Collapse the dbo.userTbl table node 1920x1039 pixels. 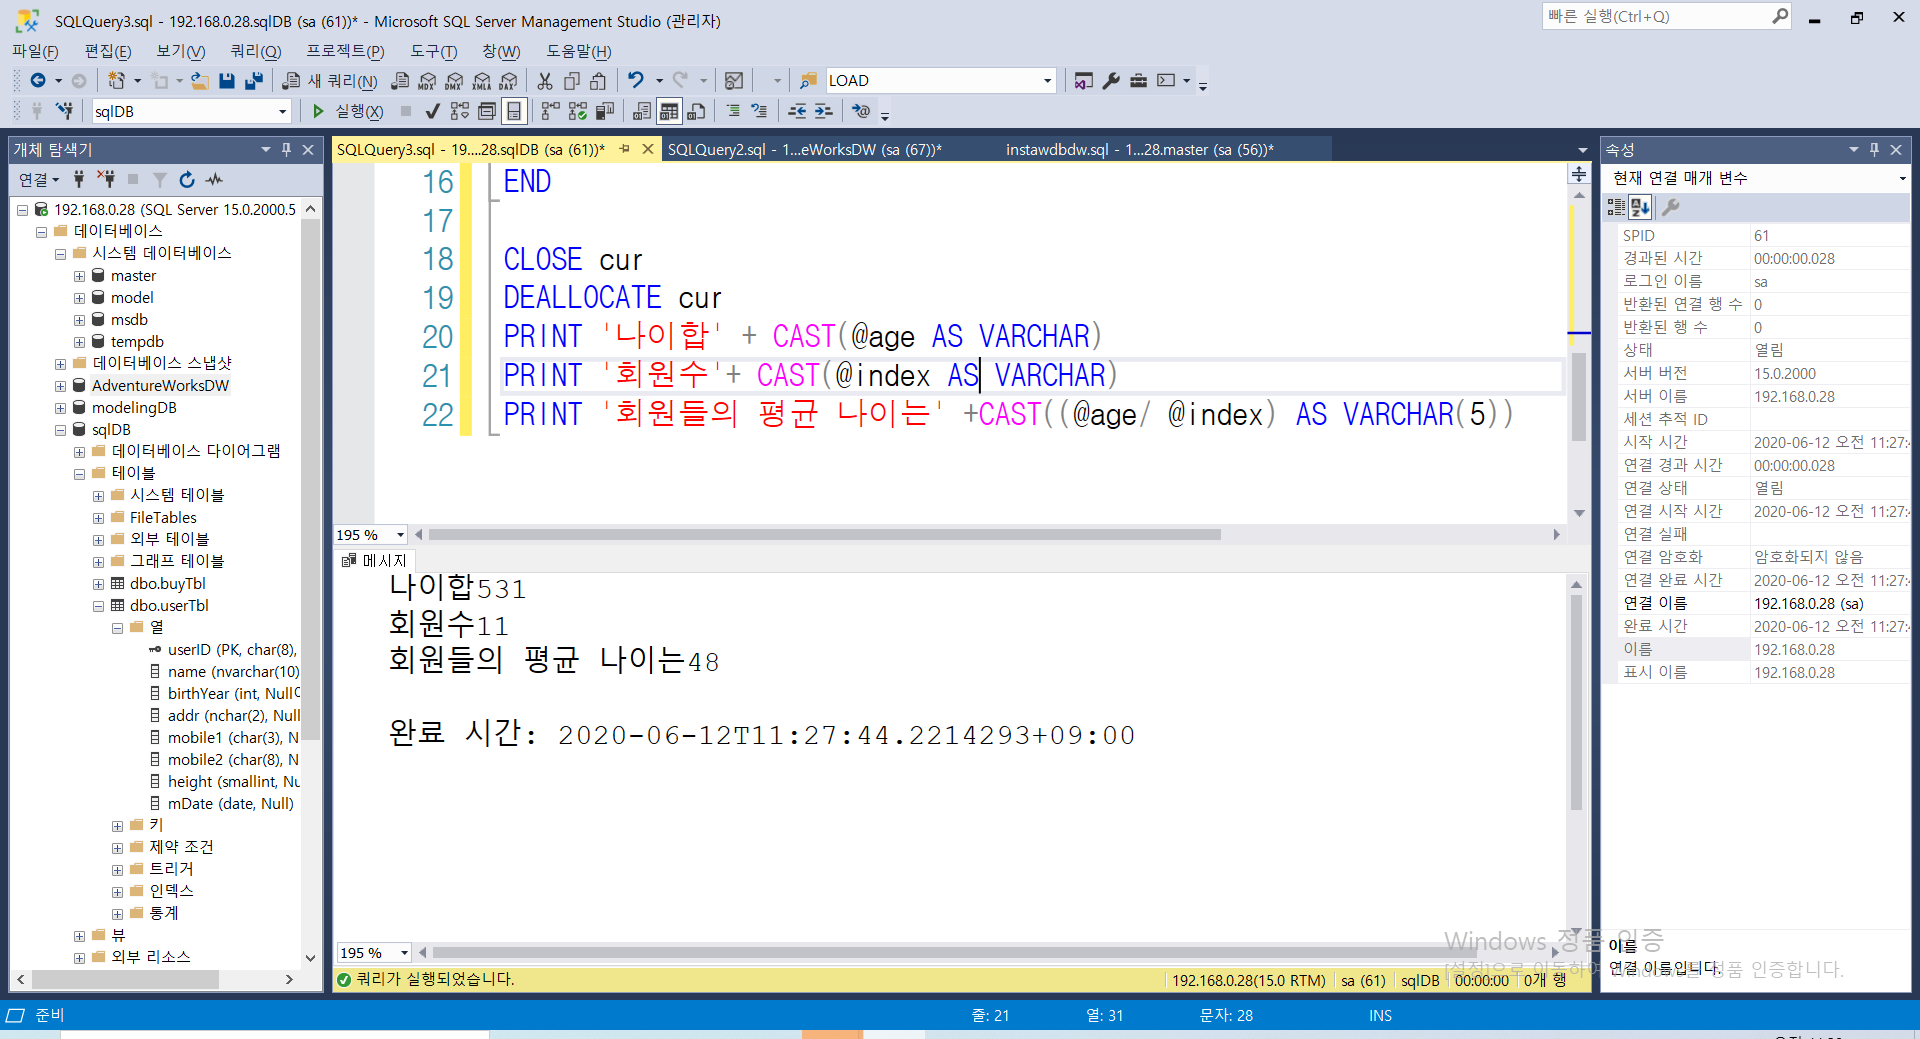[99, 606]
